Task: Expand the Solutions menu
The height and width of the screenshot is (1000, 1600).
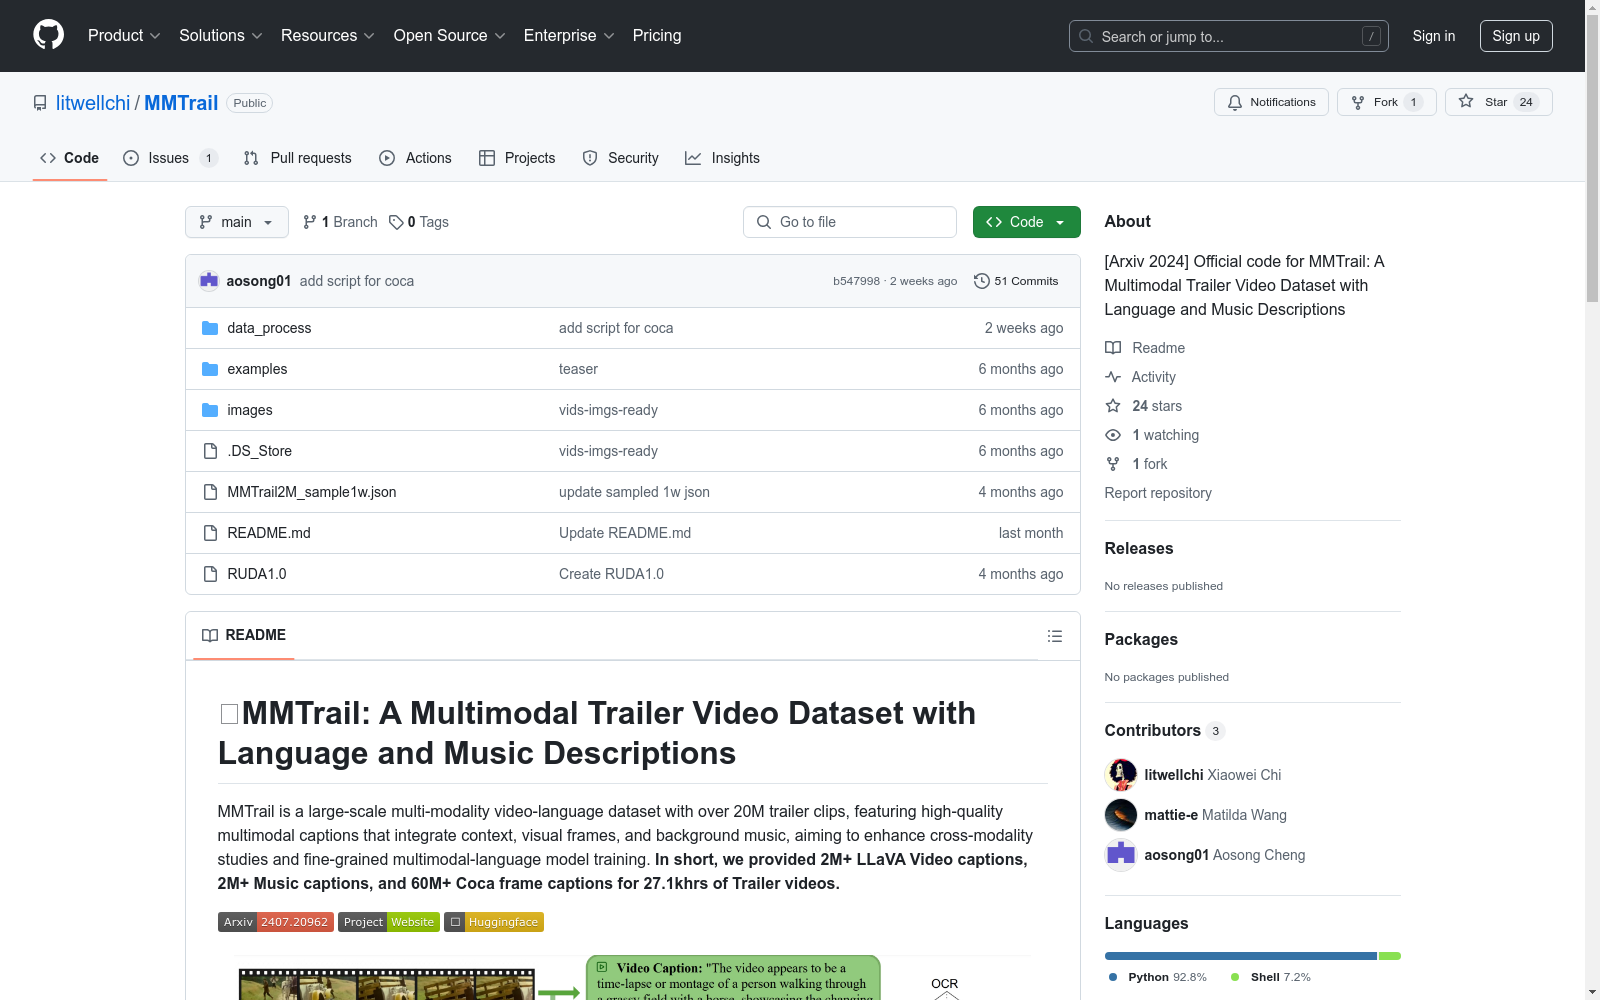Action: [221, 35]
